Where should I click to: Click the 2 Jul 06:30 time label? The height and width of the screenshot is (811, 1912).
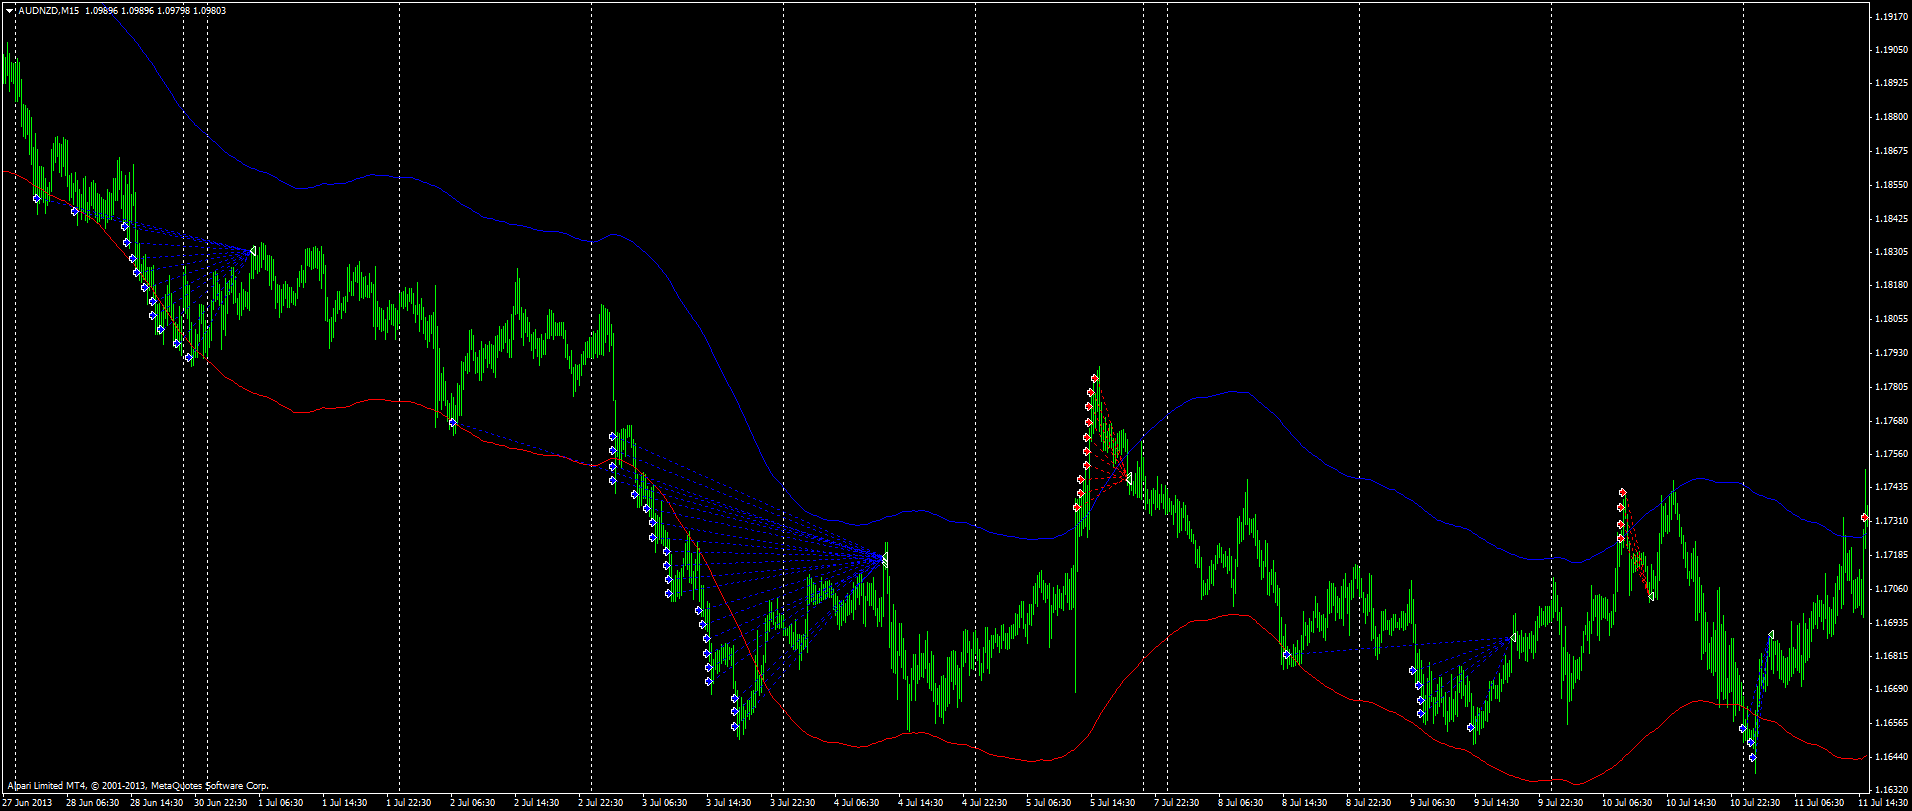coord(471,803)
